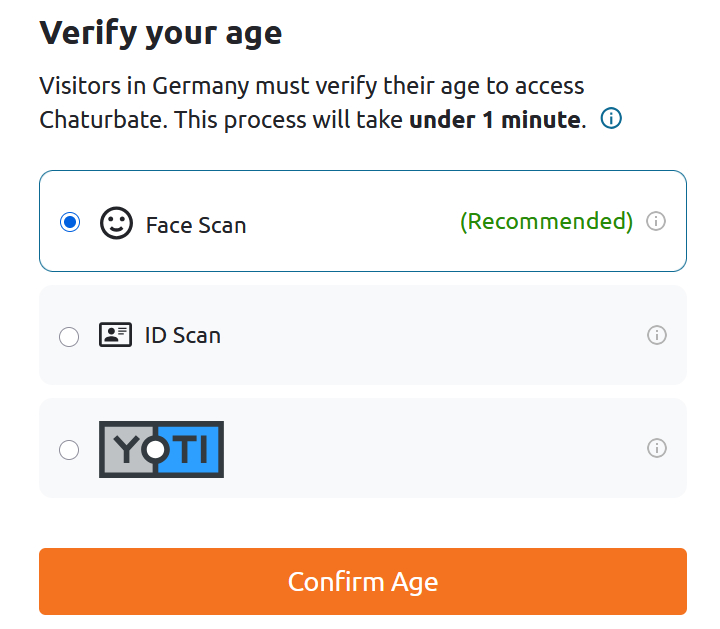720x629 pixels.
Task: Click the "Face Scan" label text
Action: point(196,224)
